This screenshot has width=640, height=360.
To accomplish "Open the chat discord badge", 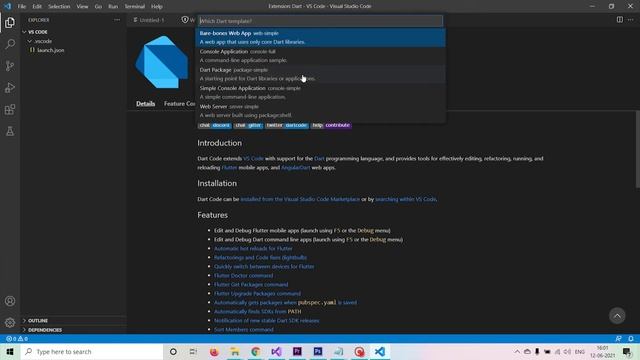I will coord(215,125).
